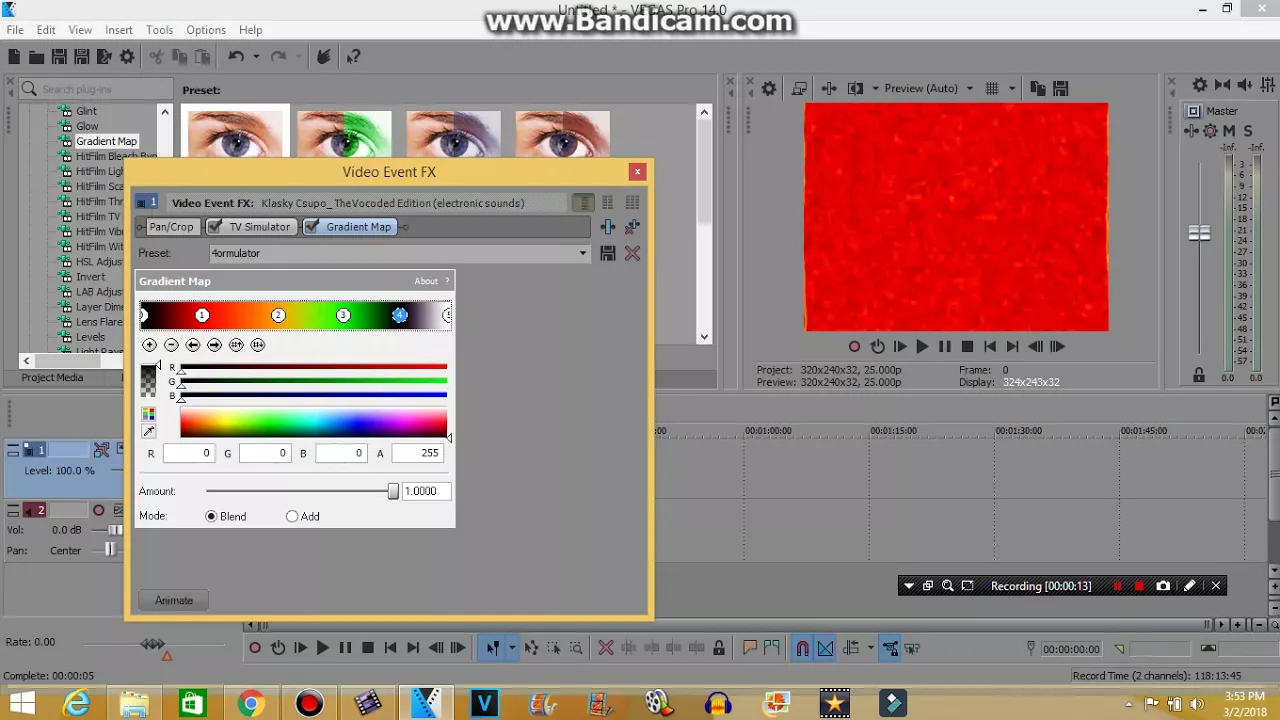Open the Plug-In Chain icon in Video Event FX

click(x=608, y=227)
